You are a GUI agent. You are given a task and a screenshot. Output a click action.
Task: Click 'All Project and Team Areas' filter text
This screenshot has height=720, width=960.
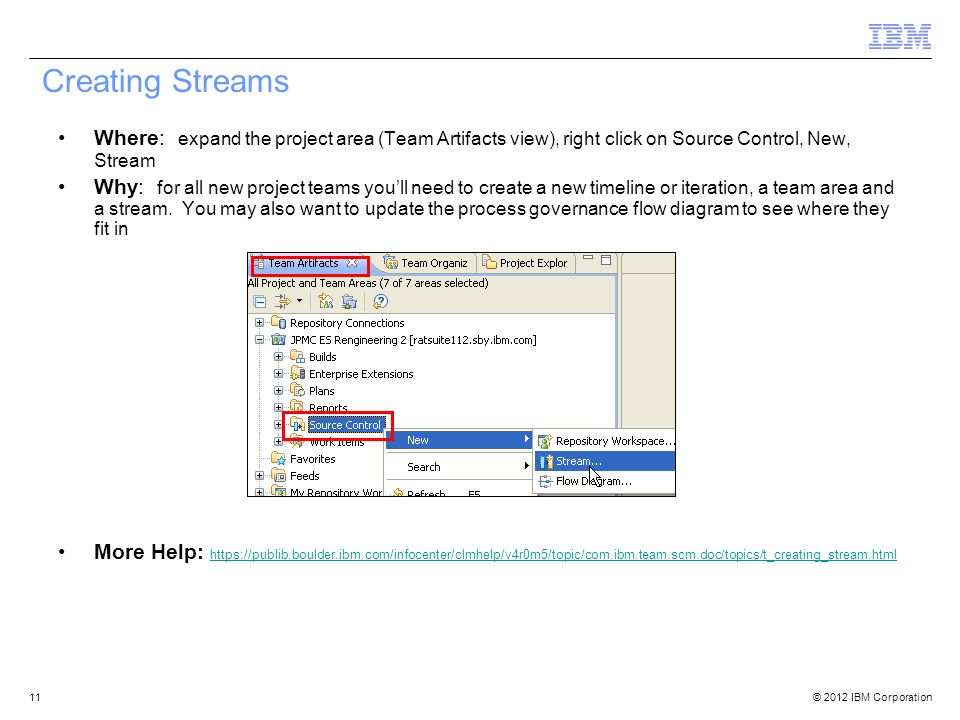point(368,283)
